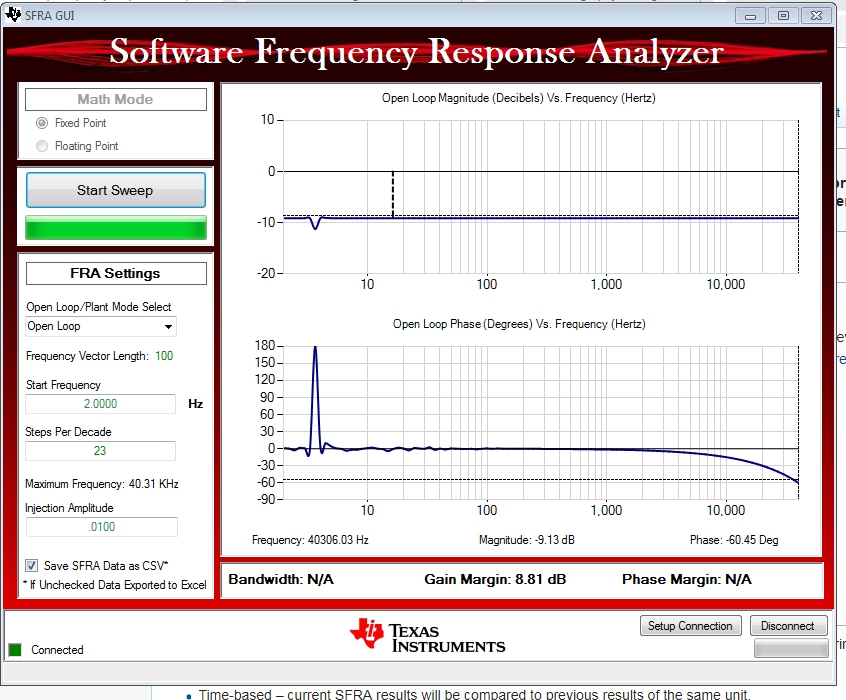Click the Start Sweep button
Screen dimensions: 846x700
pos(115,190)
